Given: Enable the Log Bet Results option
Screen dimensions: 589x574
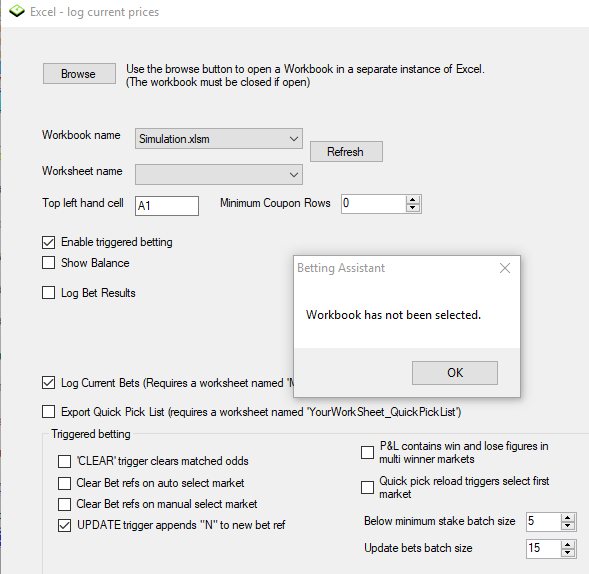Looking at the screenshot, I should pos(48,292).
